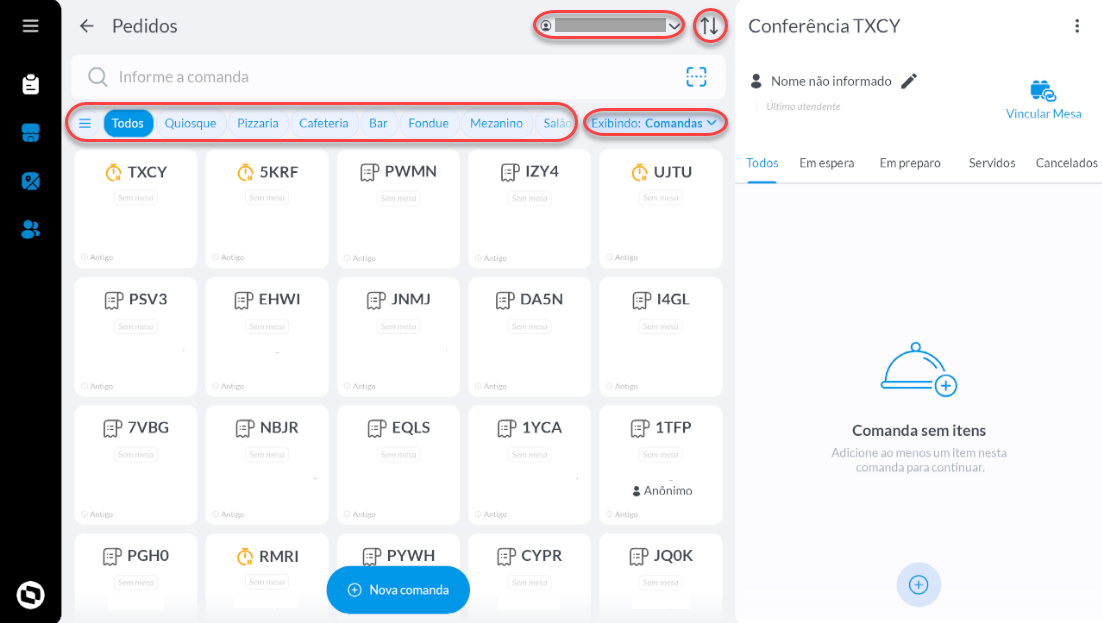Click the magnifier search icon
The image size is (1102, 623).
pos(98,77)
